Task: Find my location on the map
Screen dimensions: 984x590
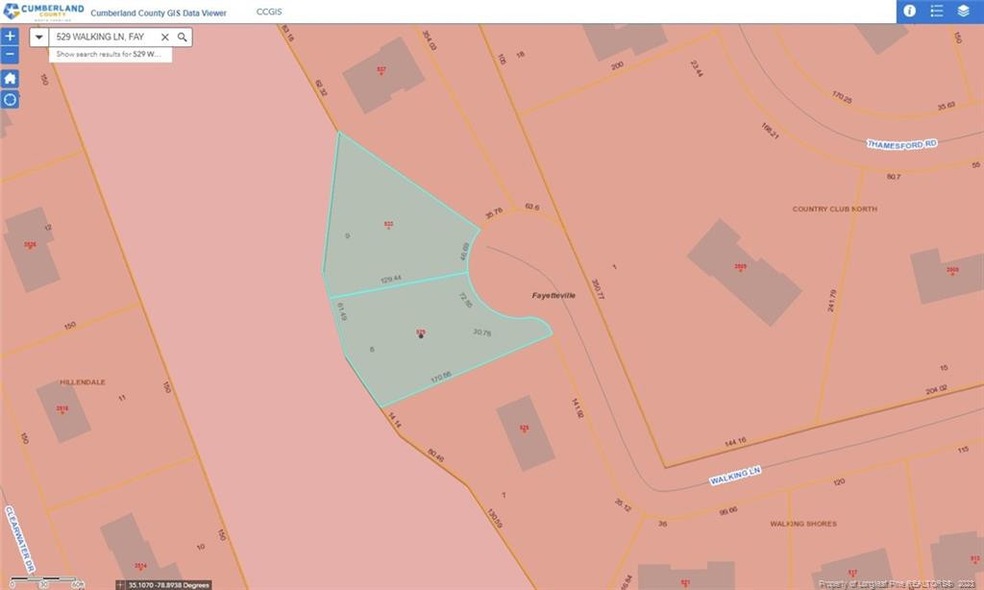Action: (x=10, y=100)
